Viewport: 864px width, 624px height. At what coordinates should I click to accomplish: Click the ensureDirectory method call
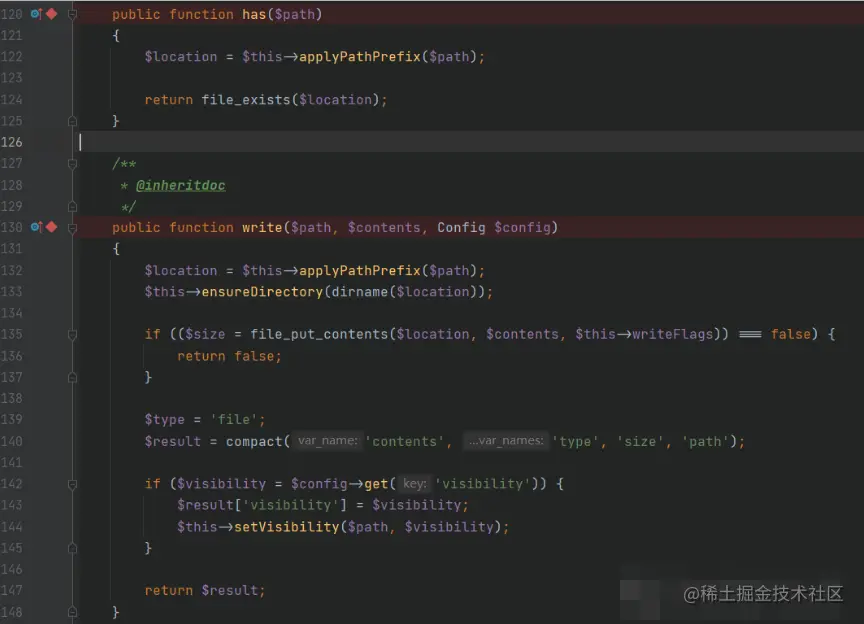tap(262, 292)
